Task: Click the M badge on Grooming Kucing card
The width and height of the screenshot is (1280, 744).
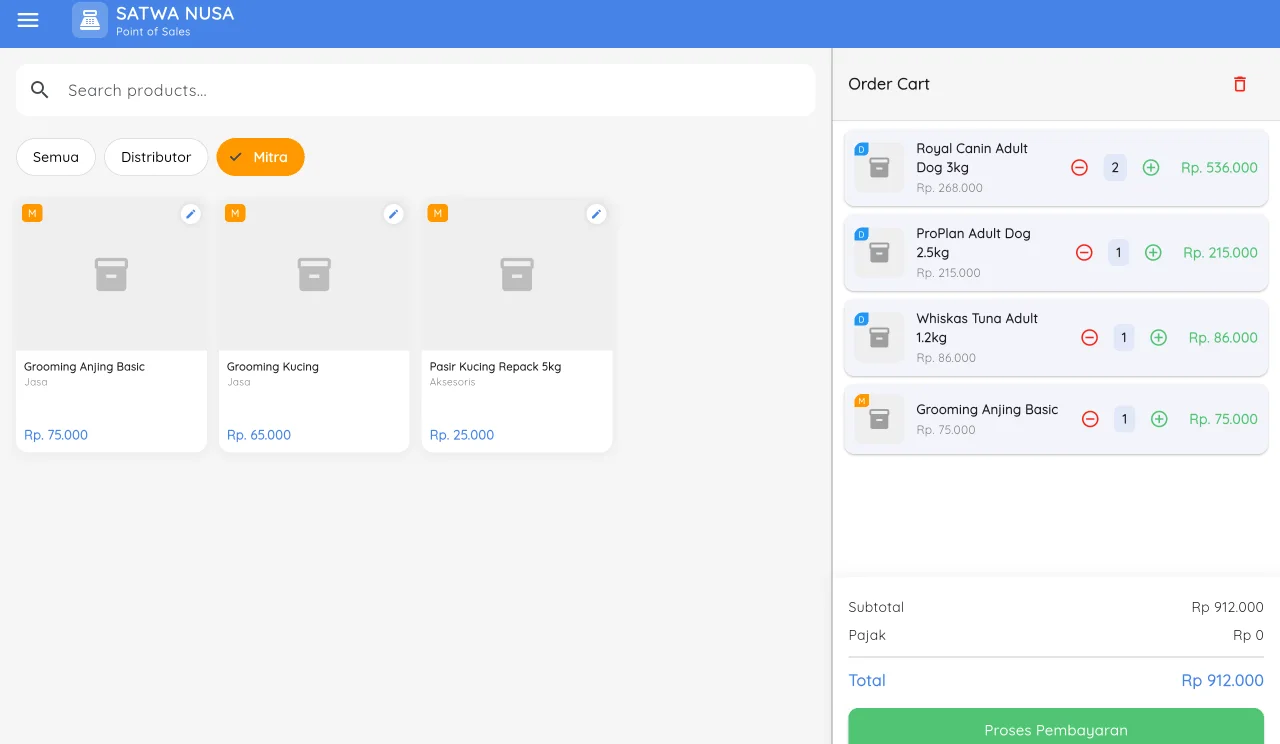Action: click(235, 213)
